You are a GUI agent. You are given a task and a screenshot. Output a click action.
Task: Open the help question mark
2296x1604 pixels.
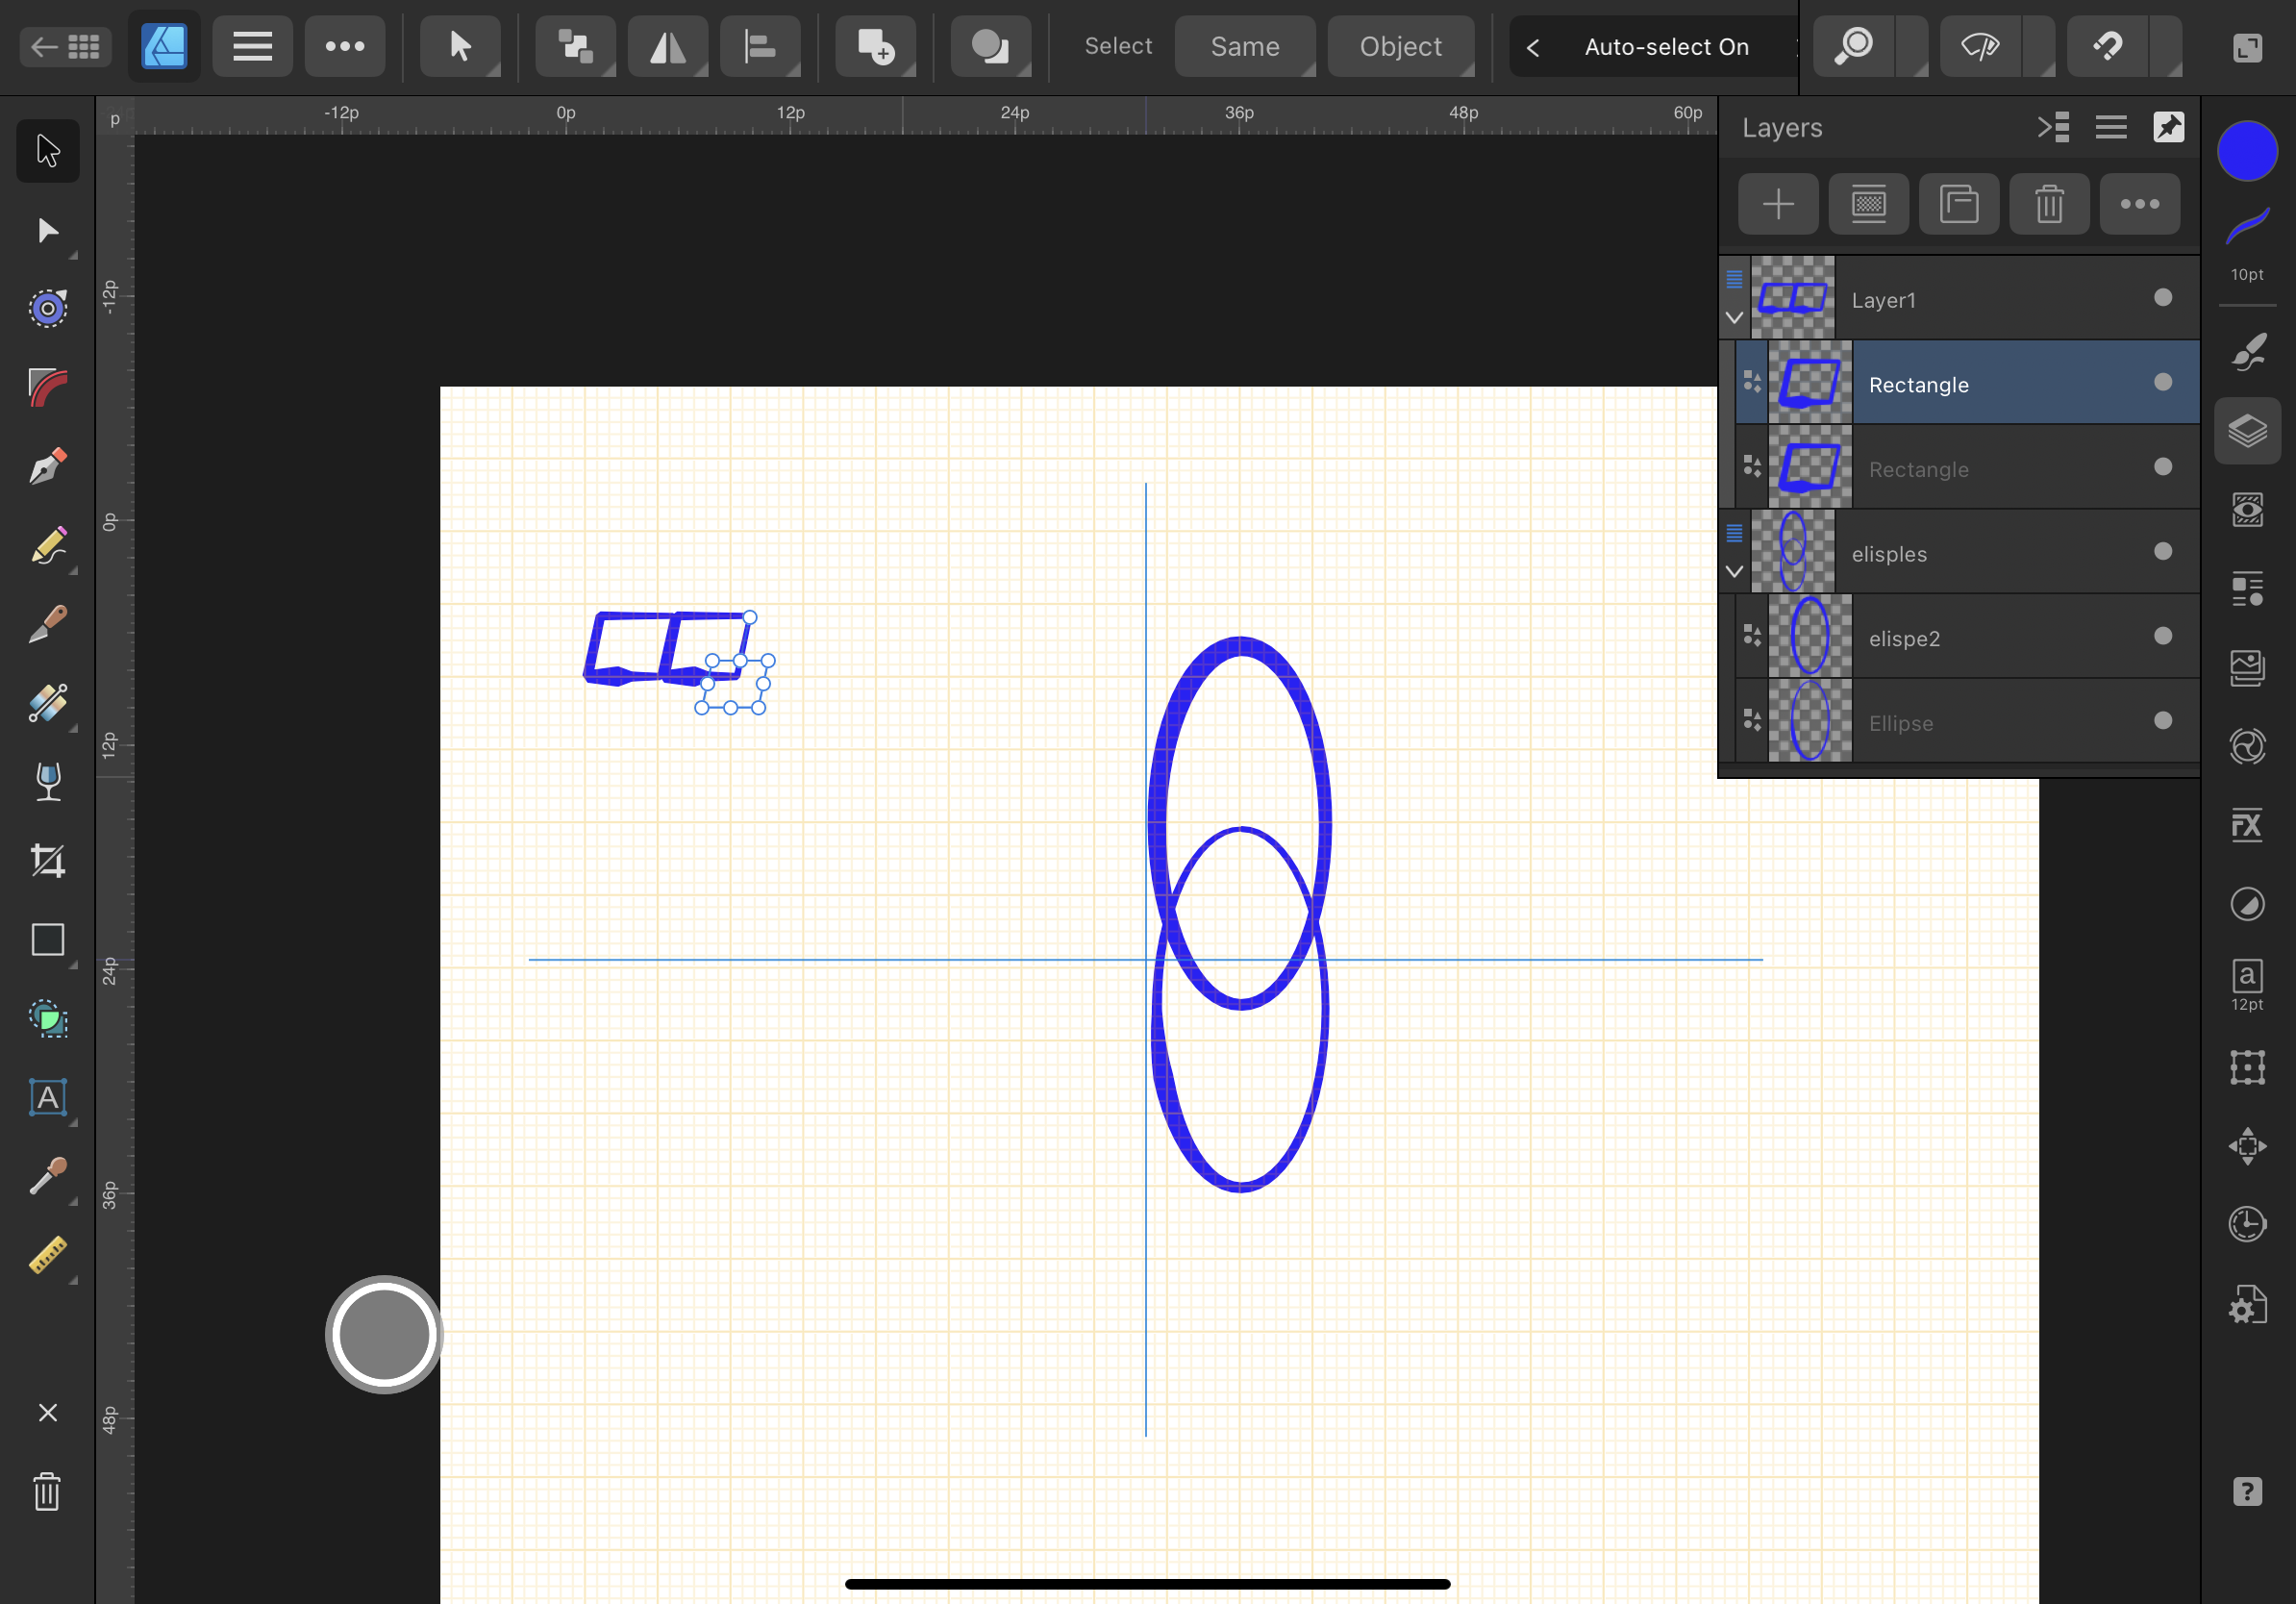click(2247, 1492)
